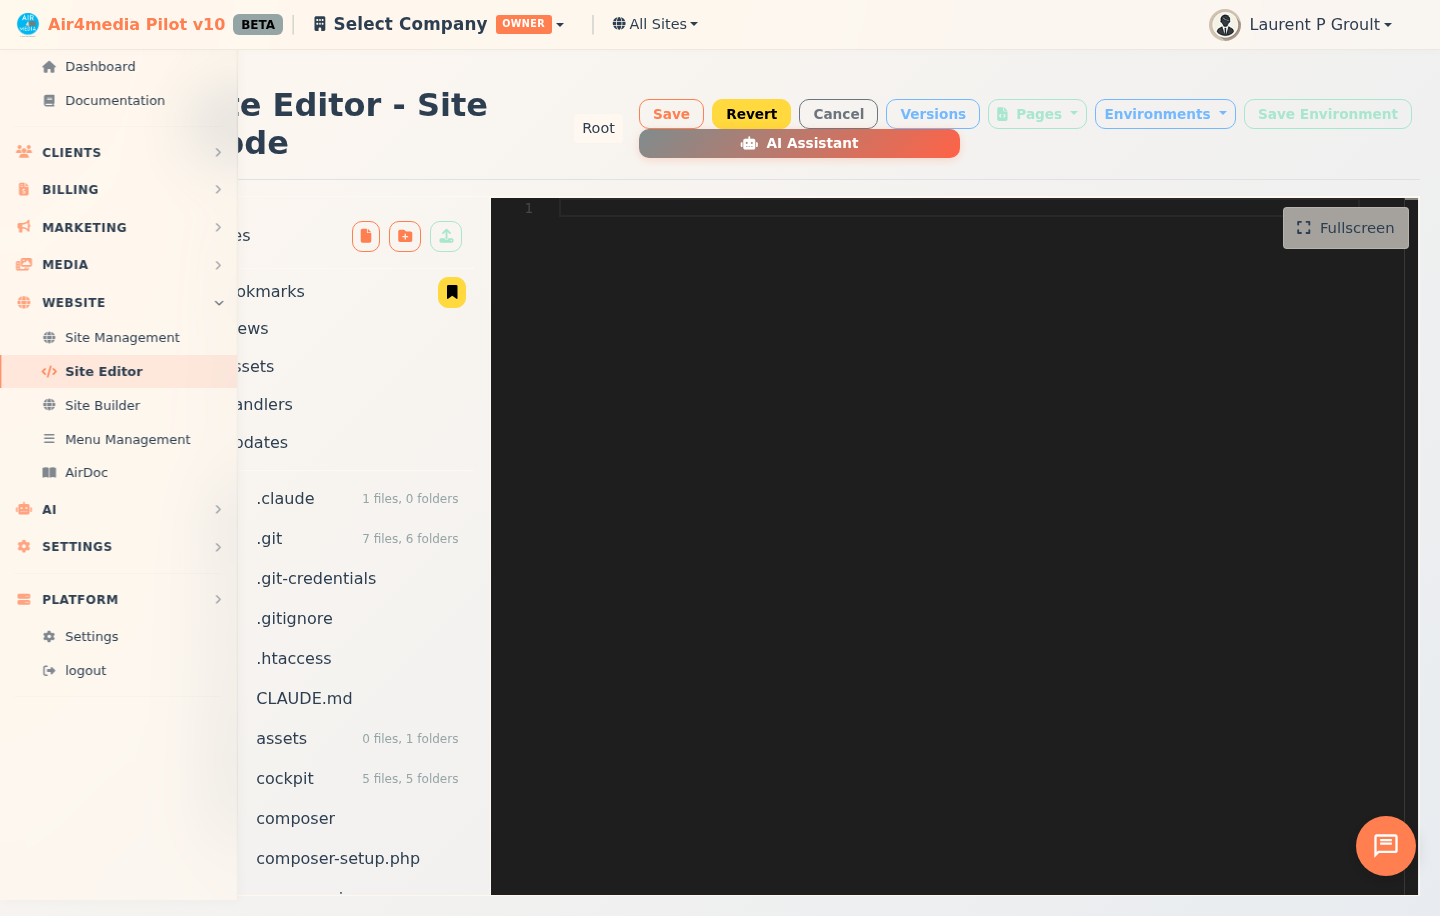Image resolution: width=1440 pixels, height=916 pixels.
Task: Upload a file with the upload icon
Action: tap(446, 236)
